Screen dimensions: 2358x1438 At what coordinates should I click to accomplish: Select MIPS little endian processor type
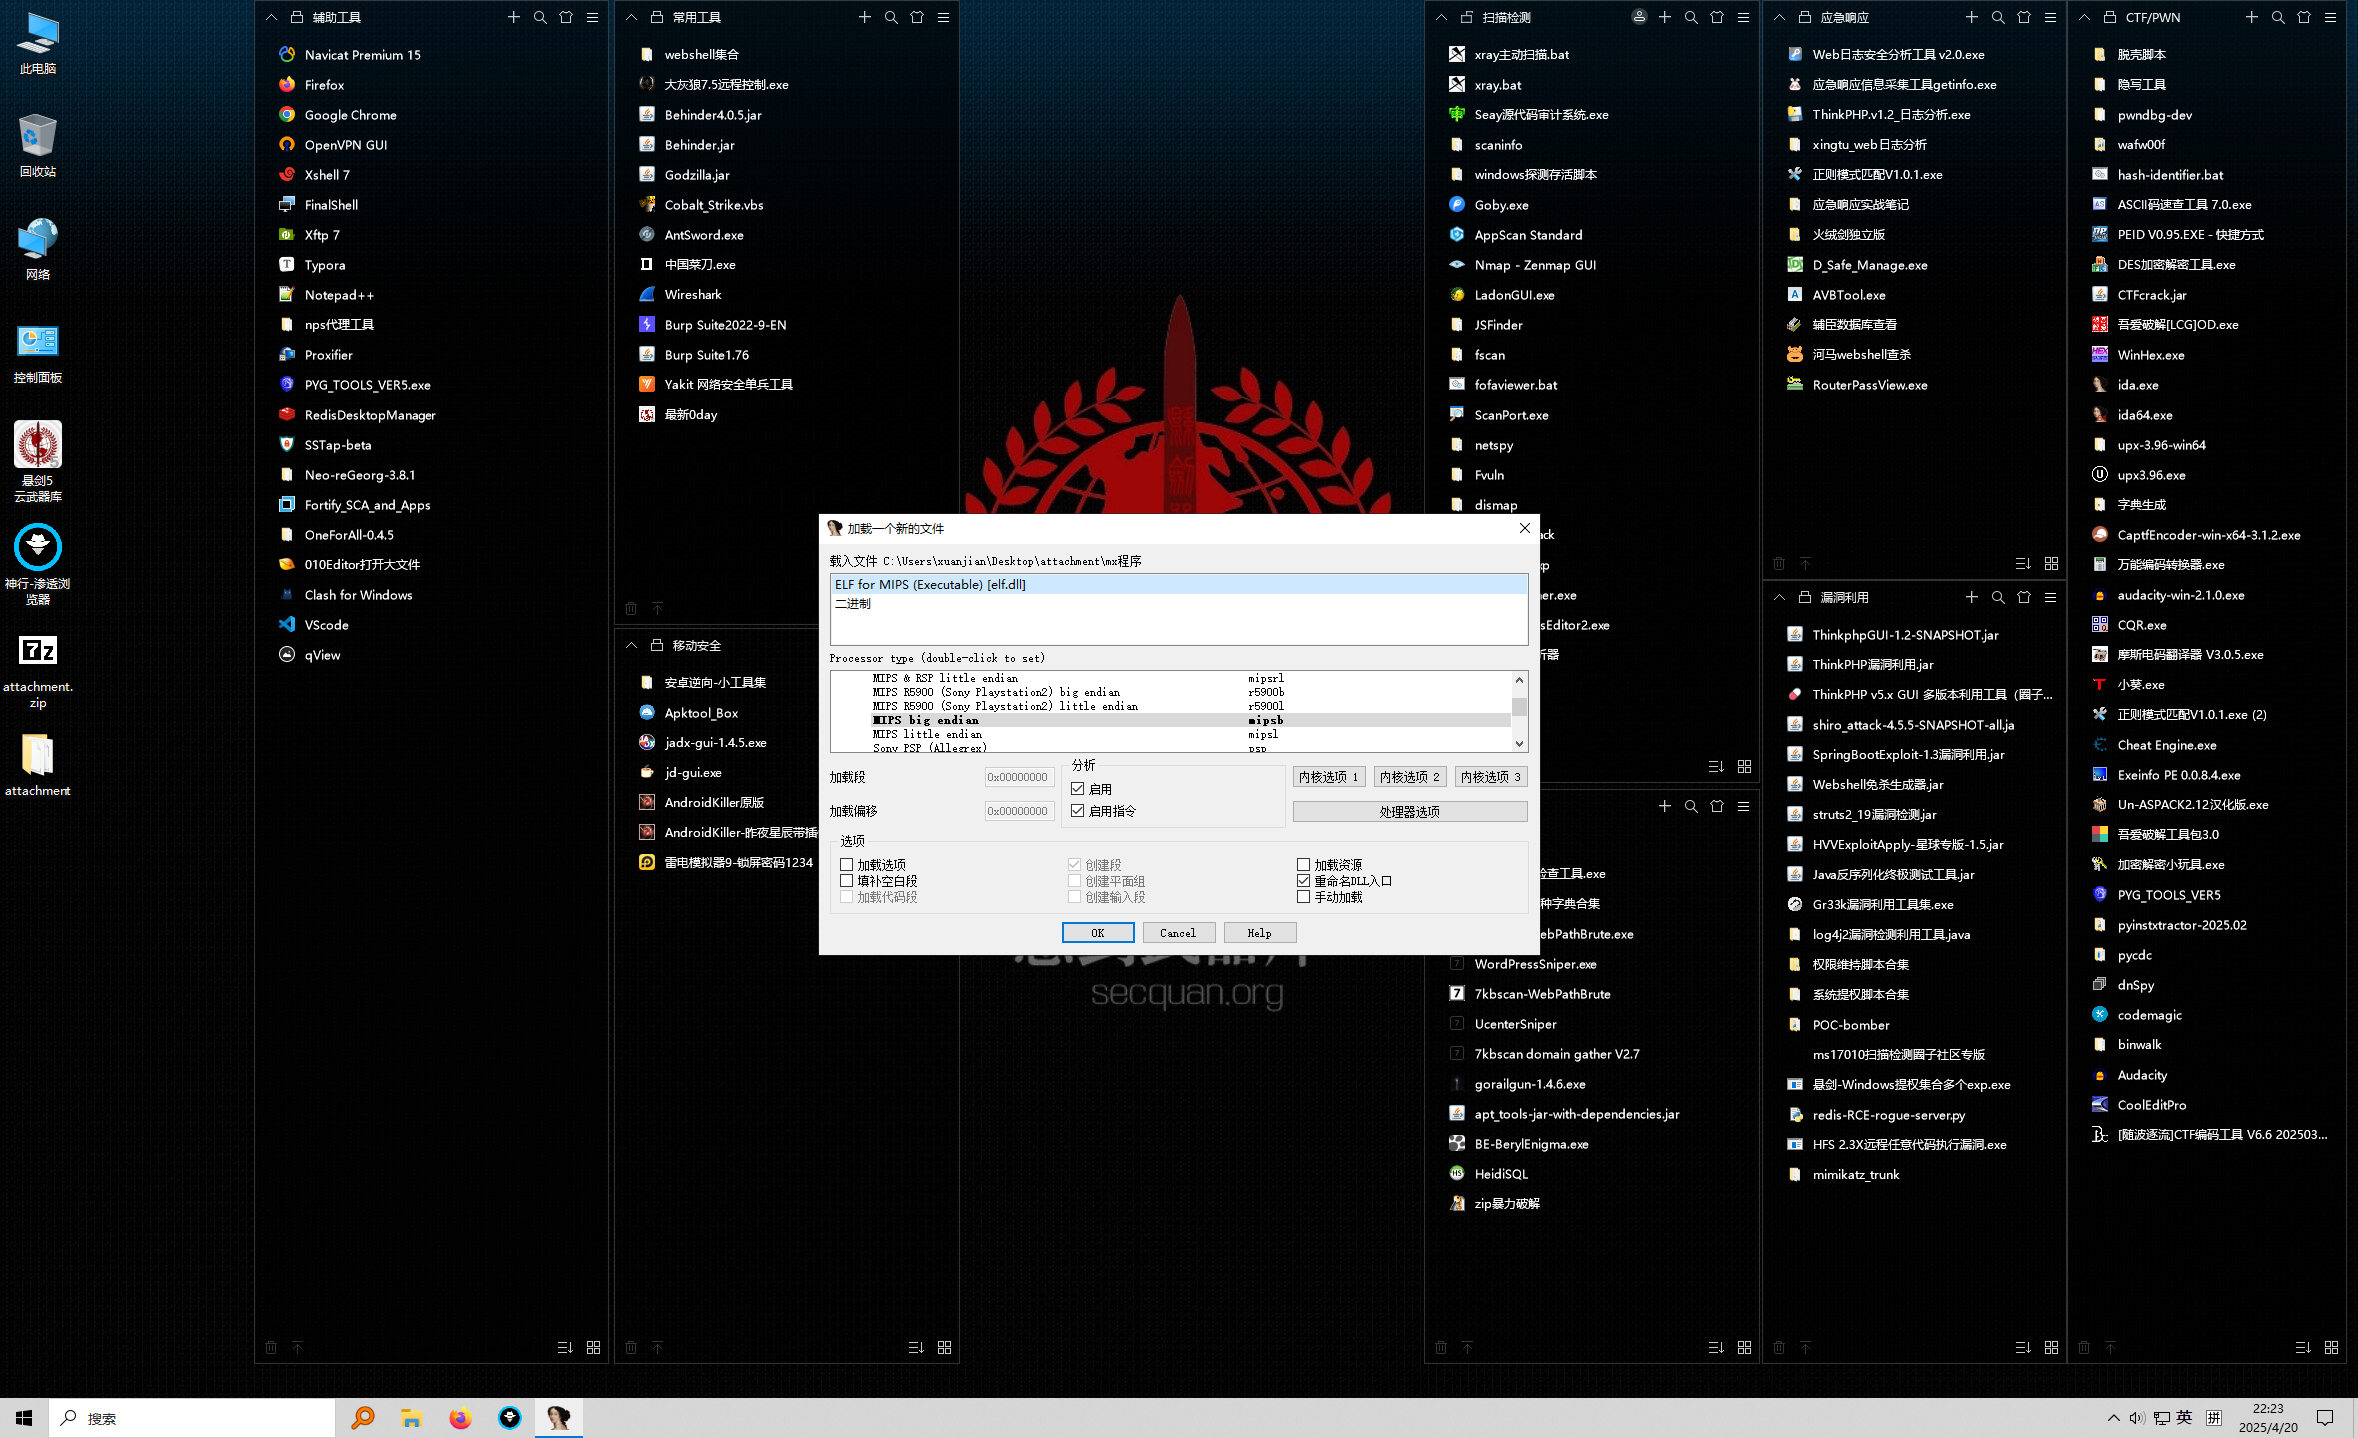pyautogui.click(x=926, y=734)
